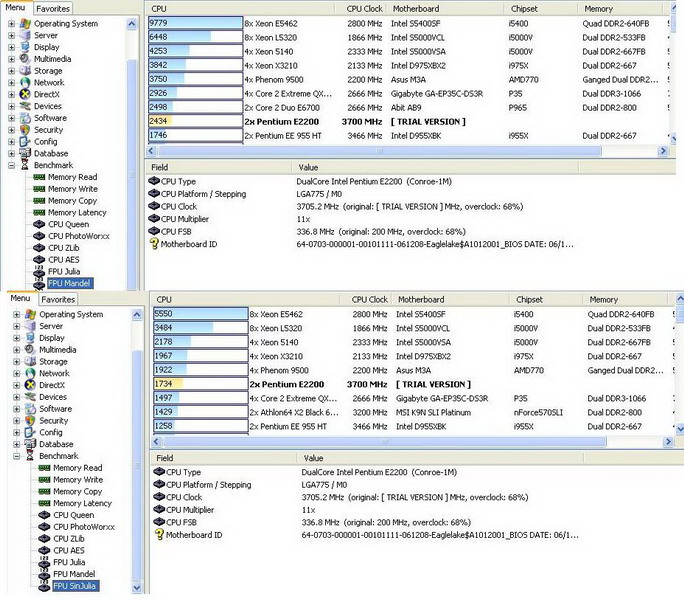Sort by CPU Clock column in upper results
Viewport: 684px width, 600px height.
pos(364,9)
